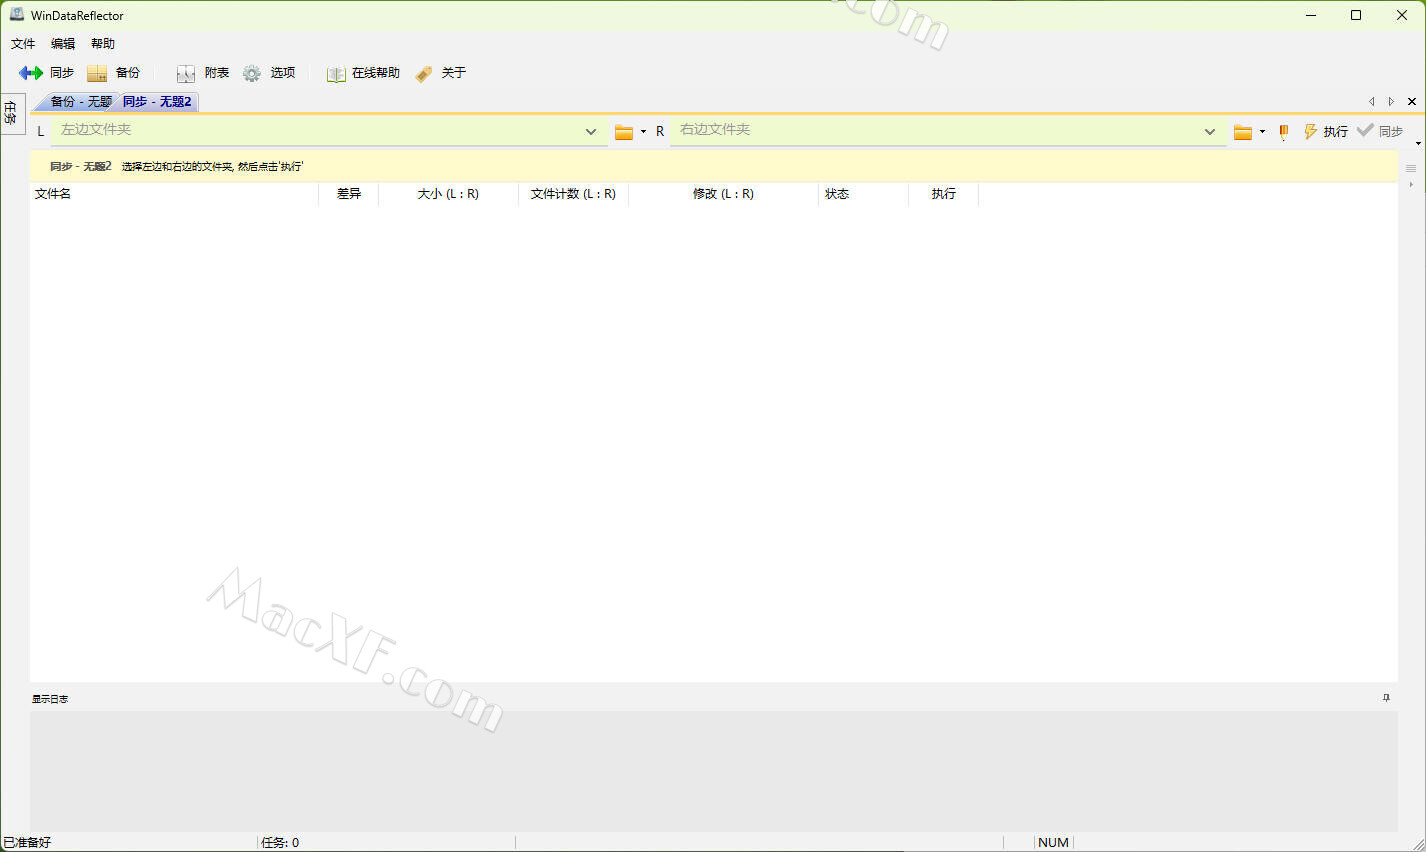The height and width of the screenshot is (852, 1426).
Task: Switch to the 备份 - 无题 tab
Action: click(80, 102)
